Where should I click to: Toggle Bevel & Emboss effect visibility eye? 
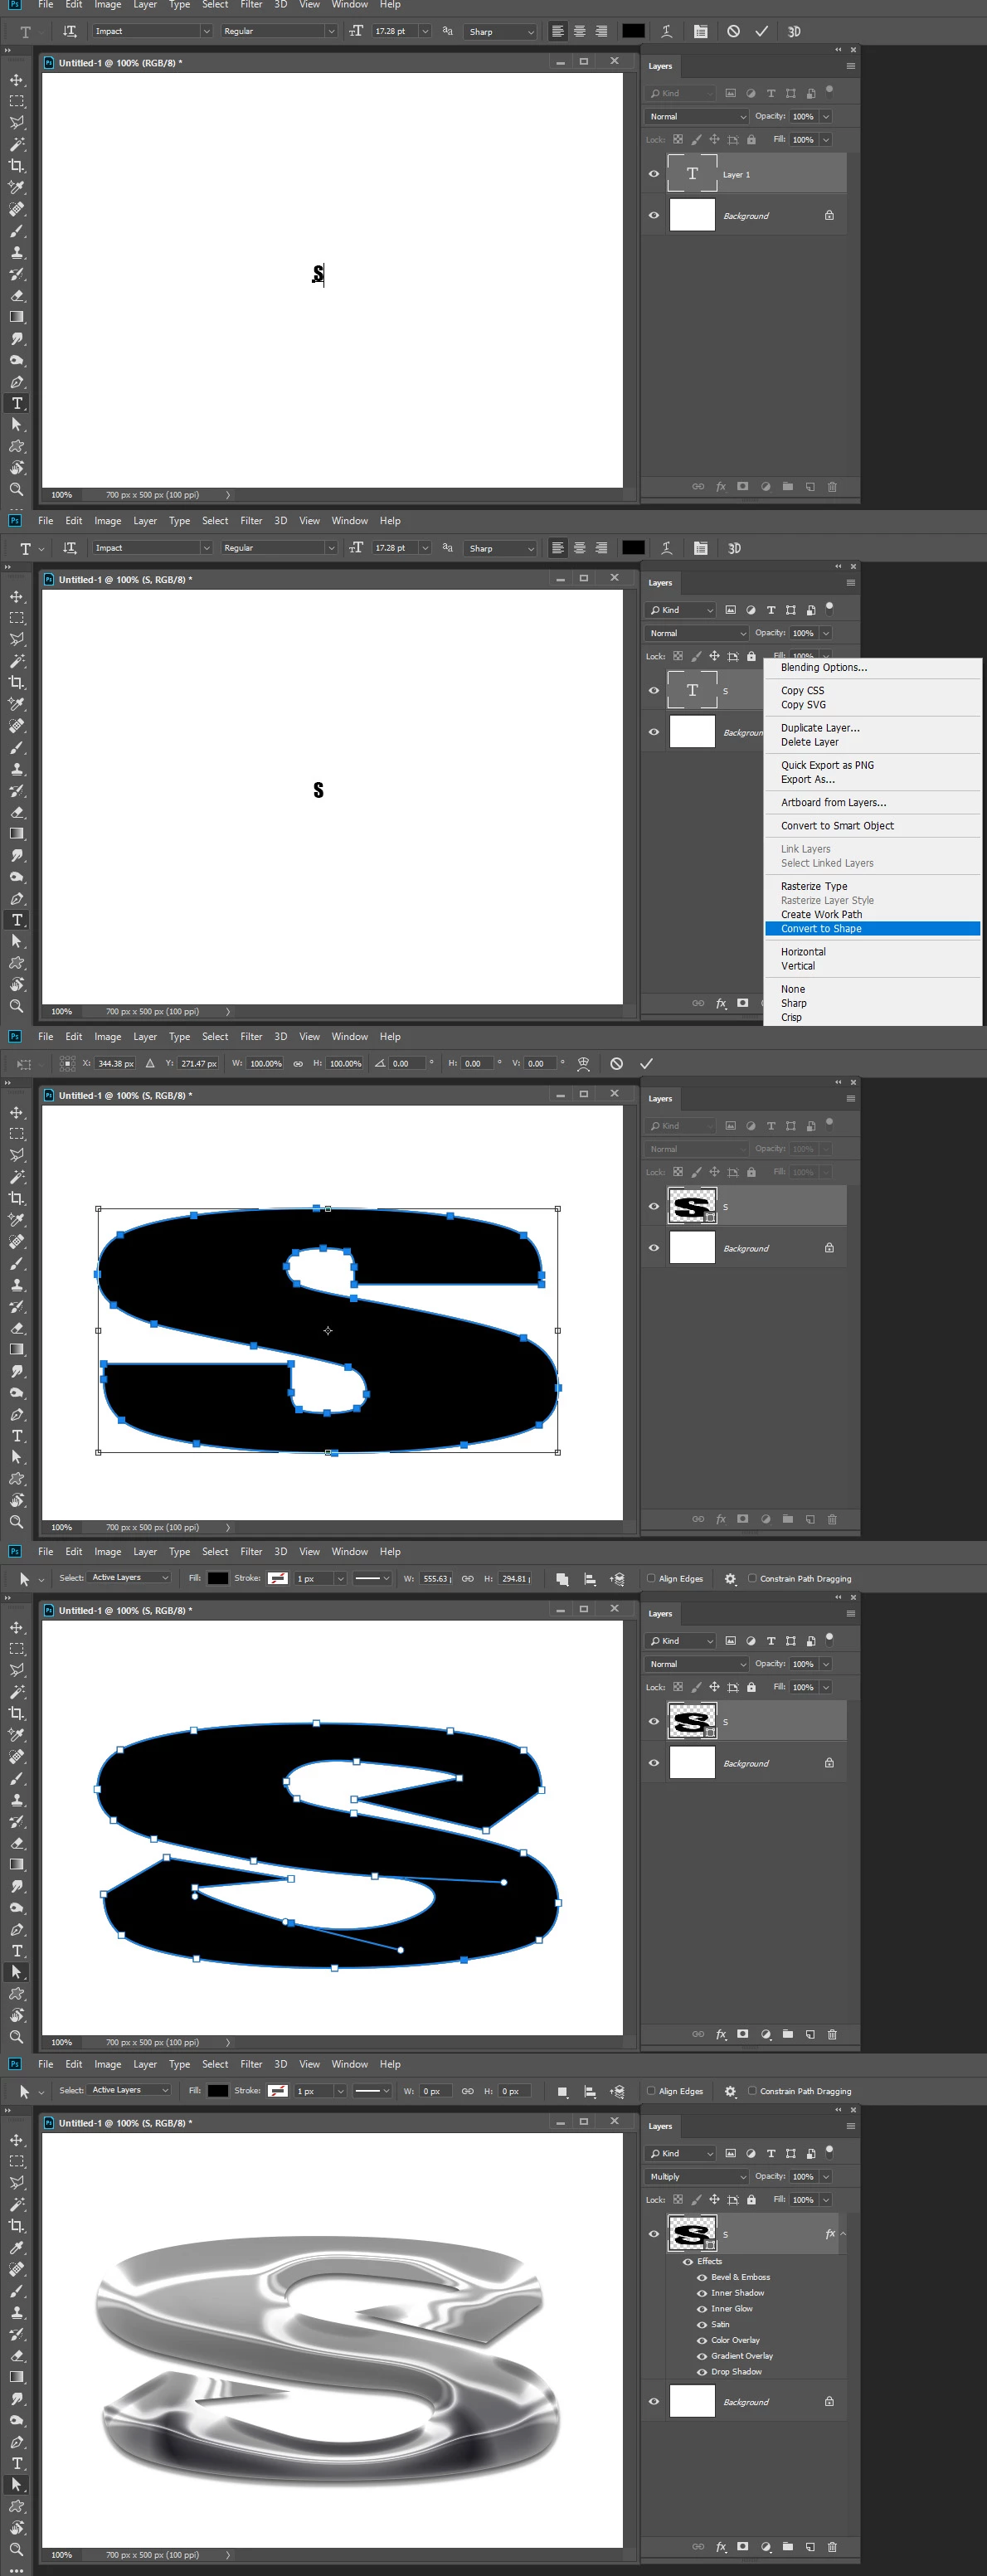[x=702, y=2277]
